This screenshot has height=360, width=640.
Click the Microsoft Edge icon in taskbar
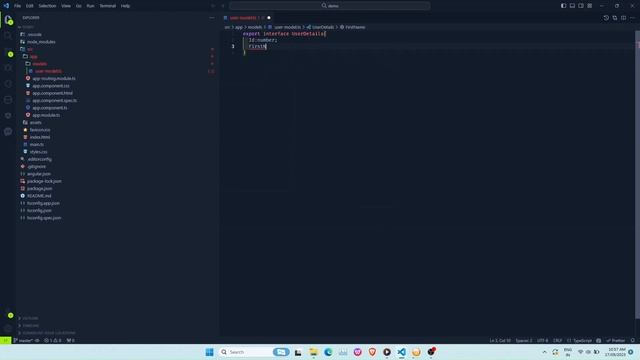(328, 352)
